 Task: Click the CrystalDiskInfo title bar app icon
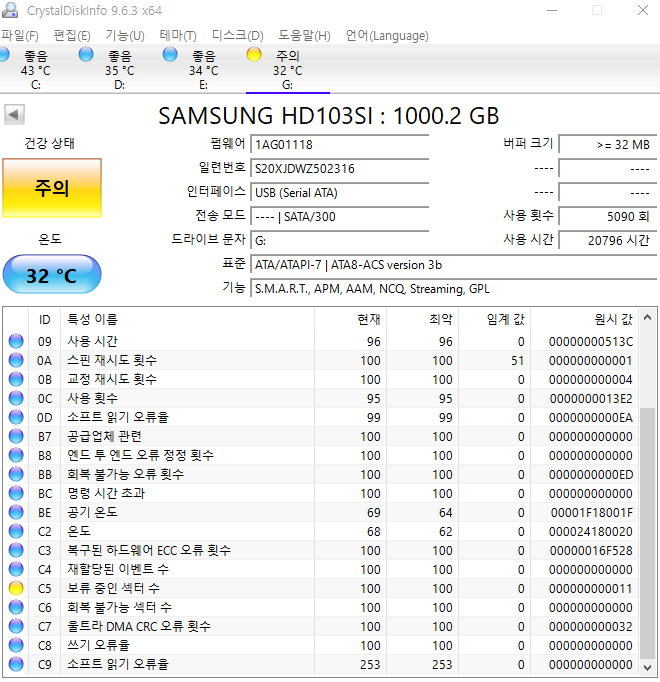[x=10, y=10]
